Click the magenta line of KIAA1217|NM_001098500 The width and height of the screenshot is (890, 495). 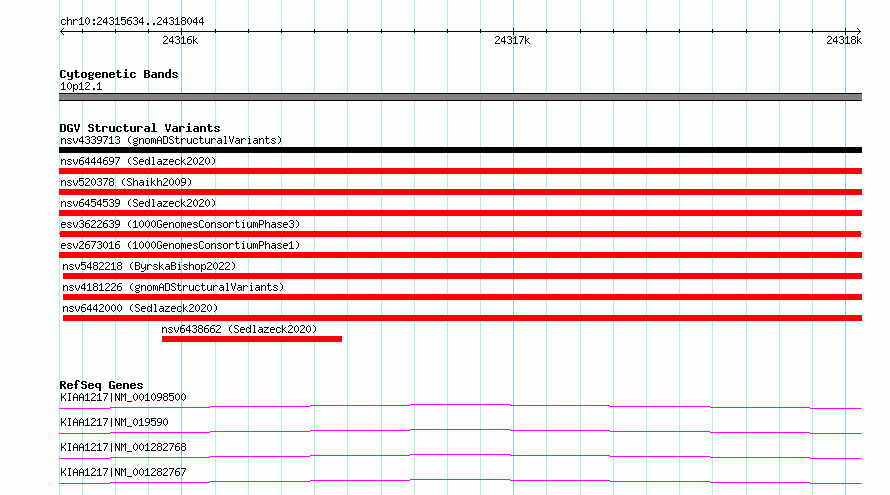tap(460, 406)
